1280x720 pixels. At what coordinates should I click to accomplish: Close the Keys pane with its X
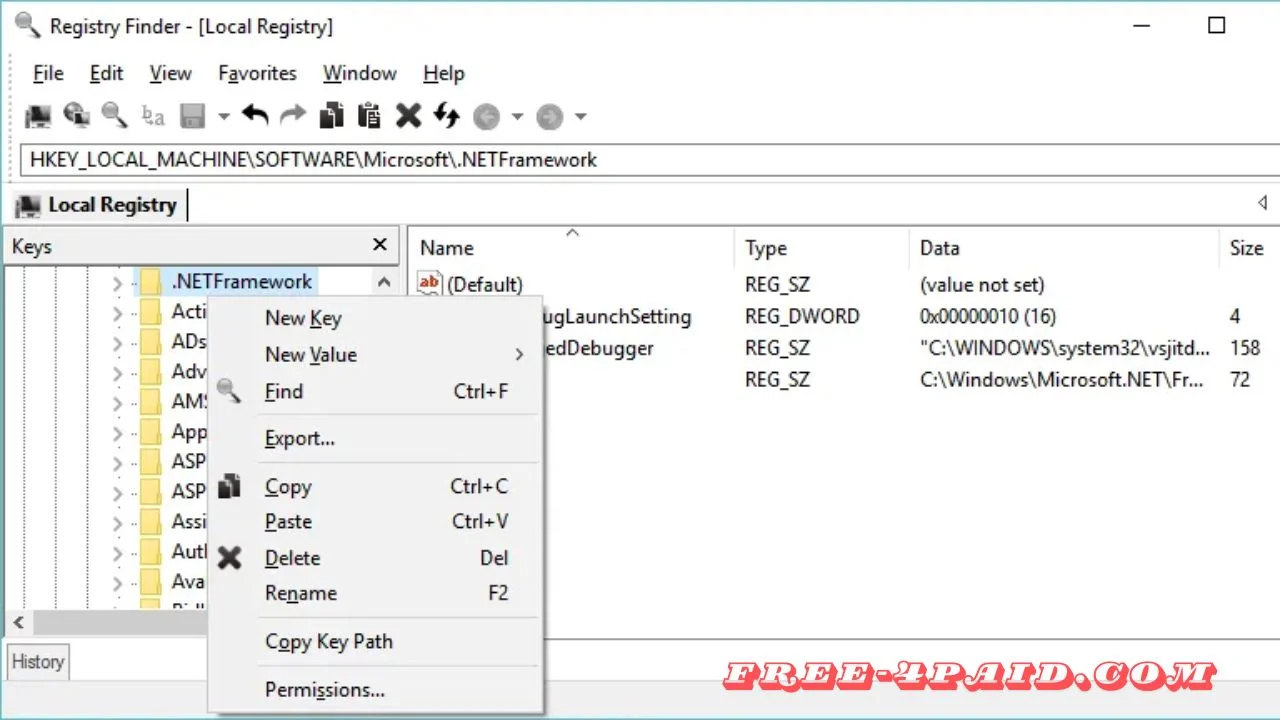pos(380,245)
